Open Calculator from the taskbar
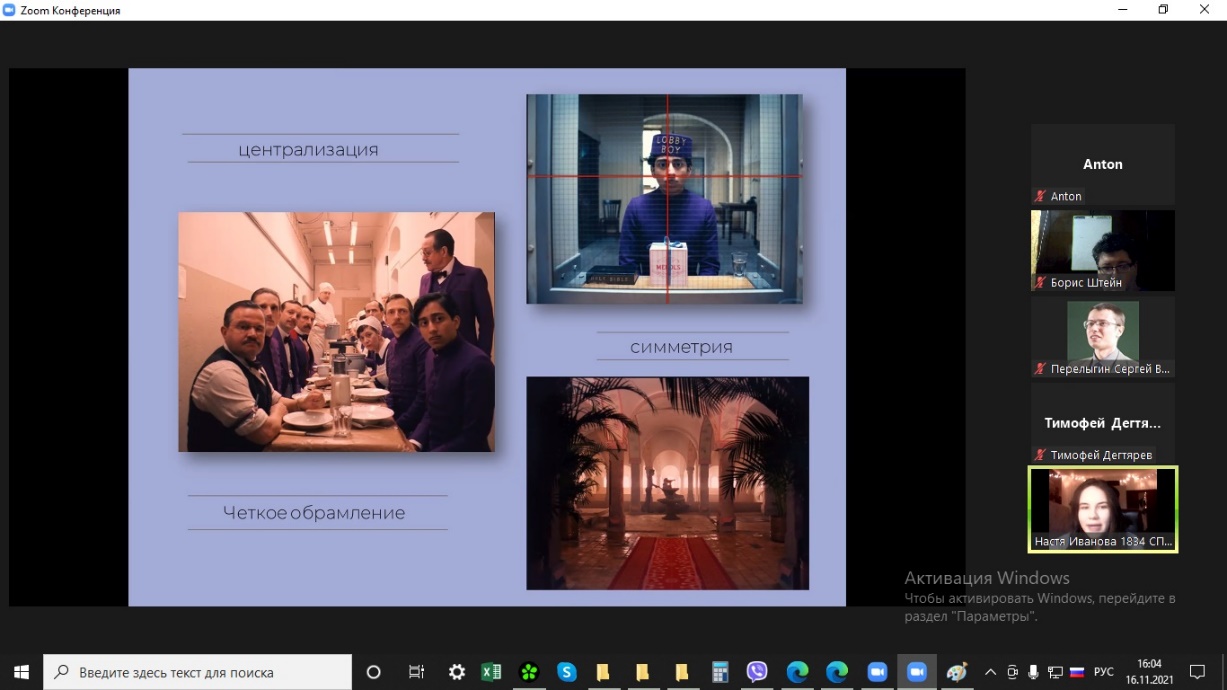This screenshot has width=1227, height=690. pos(719,672)
